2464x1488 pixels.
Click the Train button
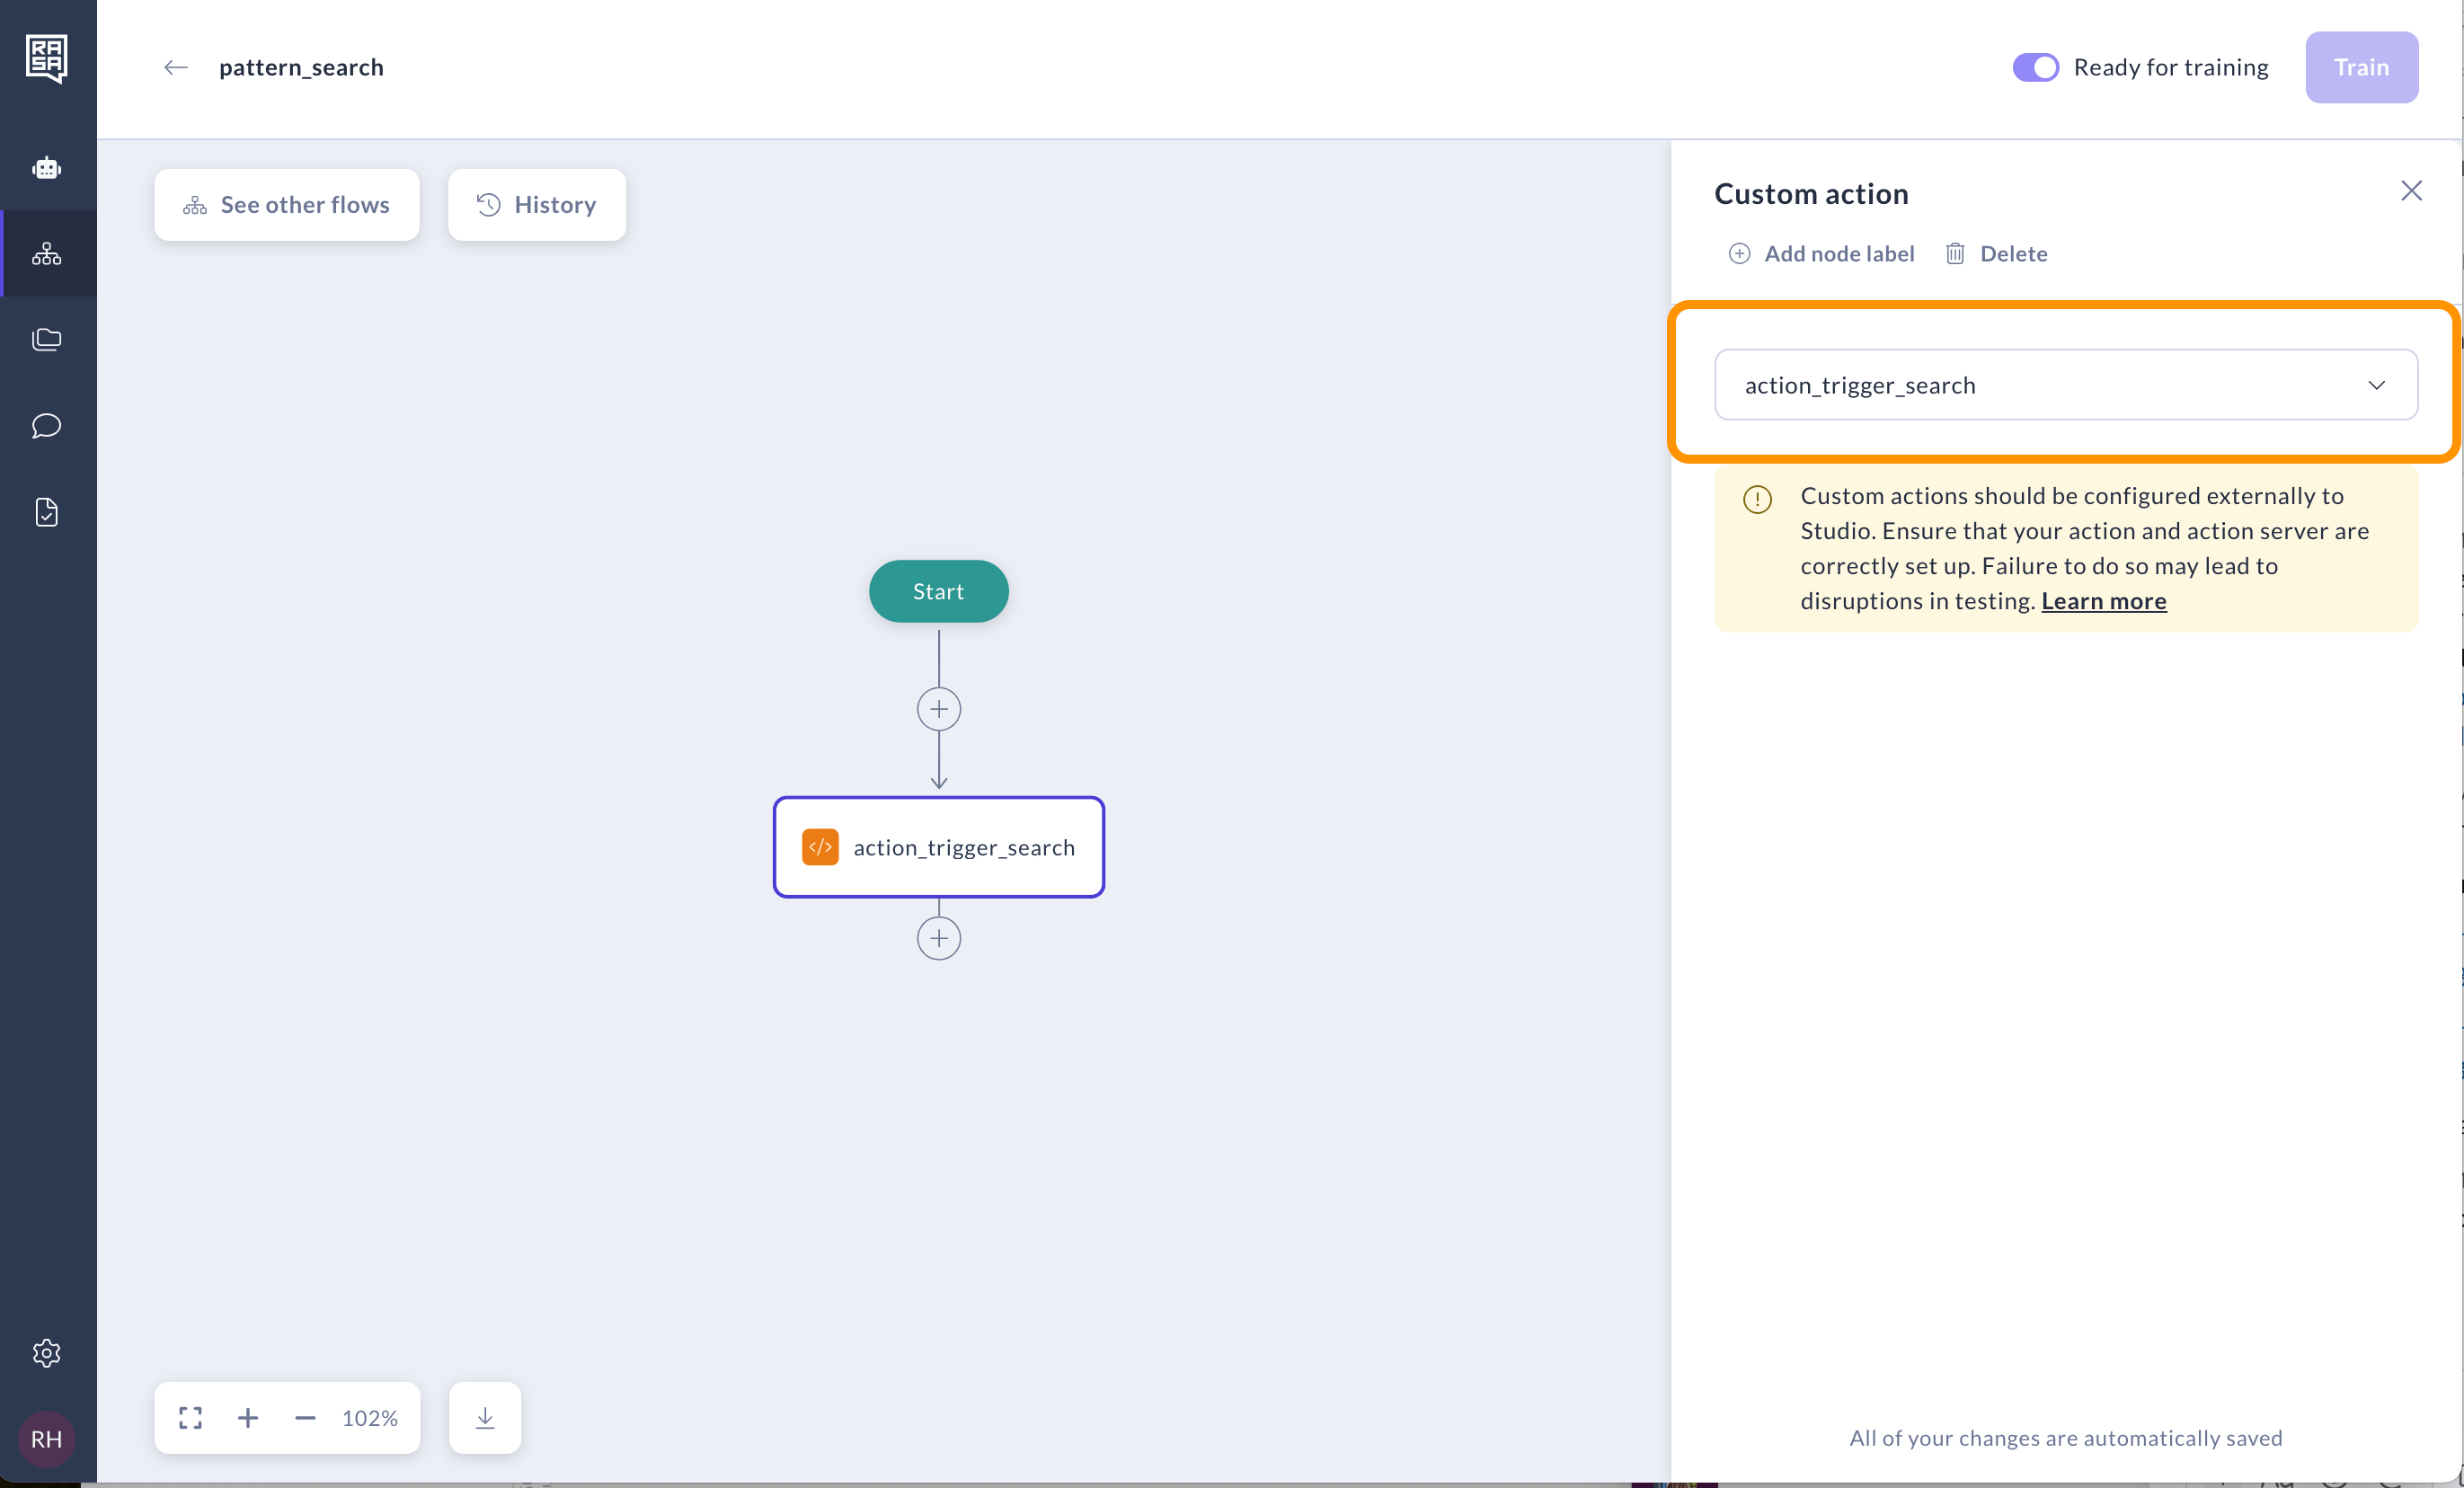[x=2361, y=67]
